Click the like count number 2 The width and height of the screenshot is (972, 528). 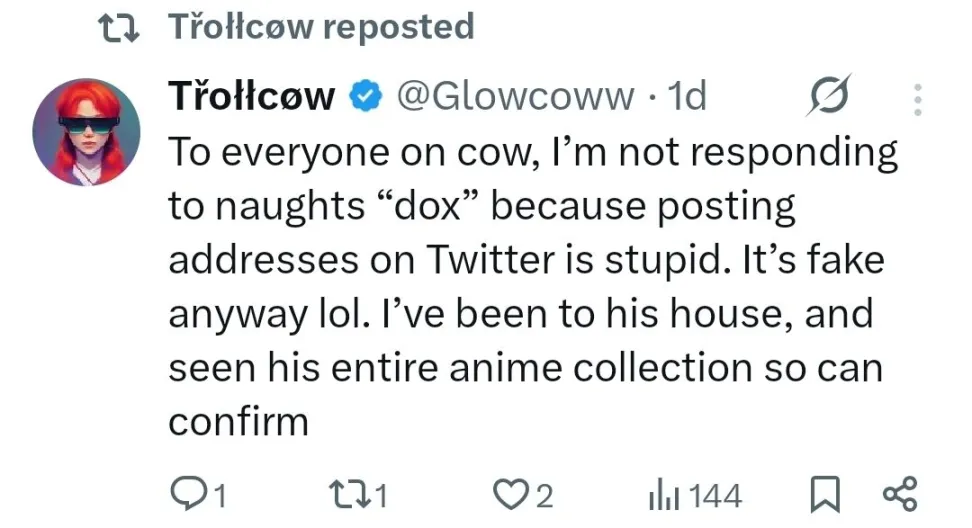[x=544, y=495]
